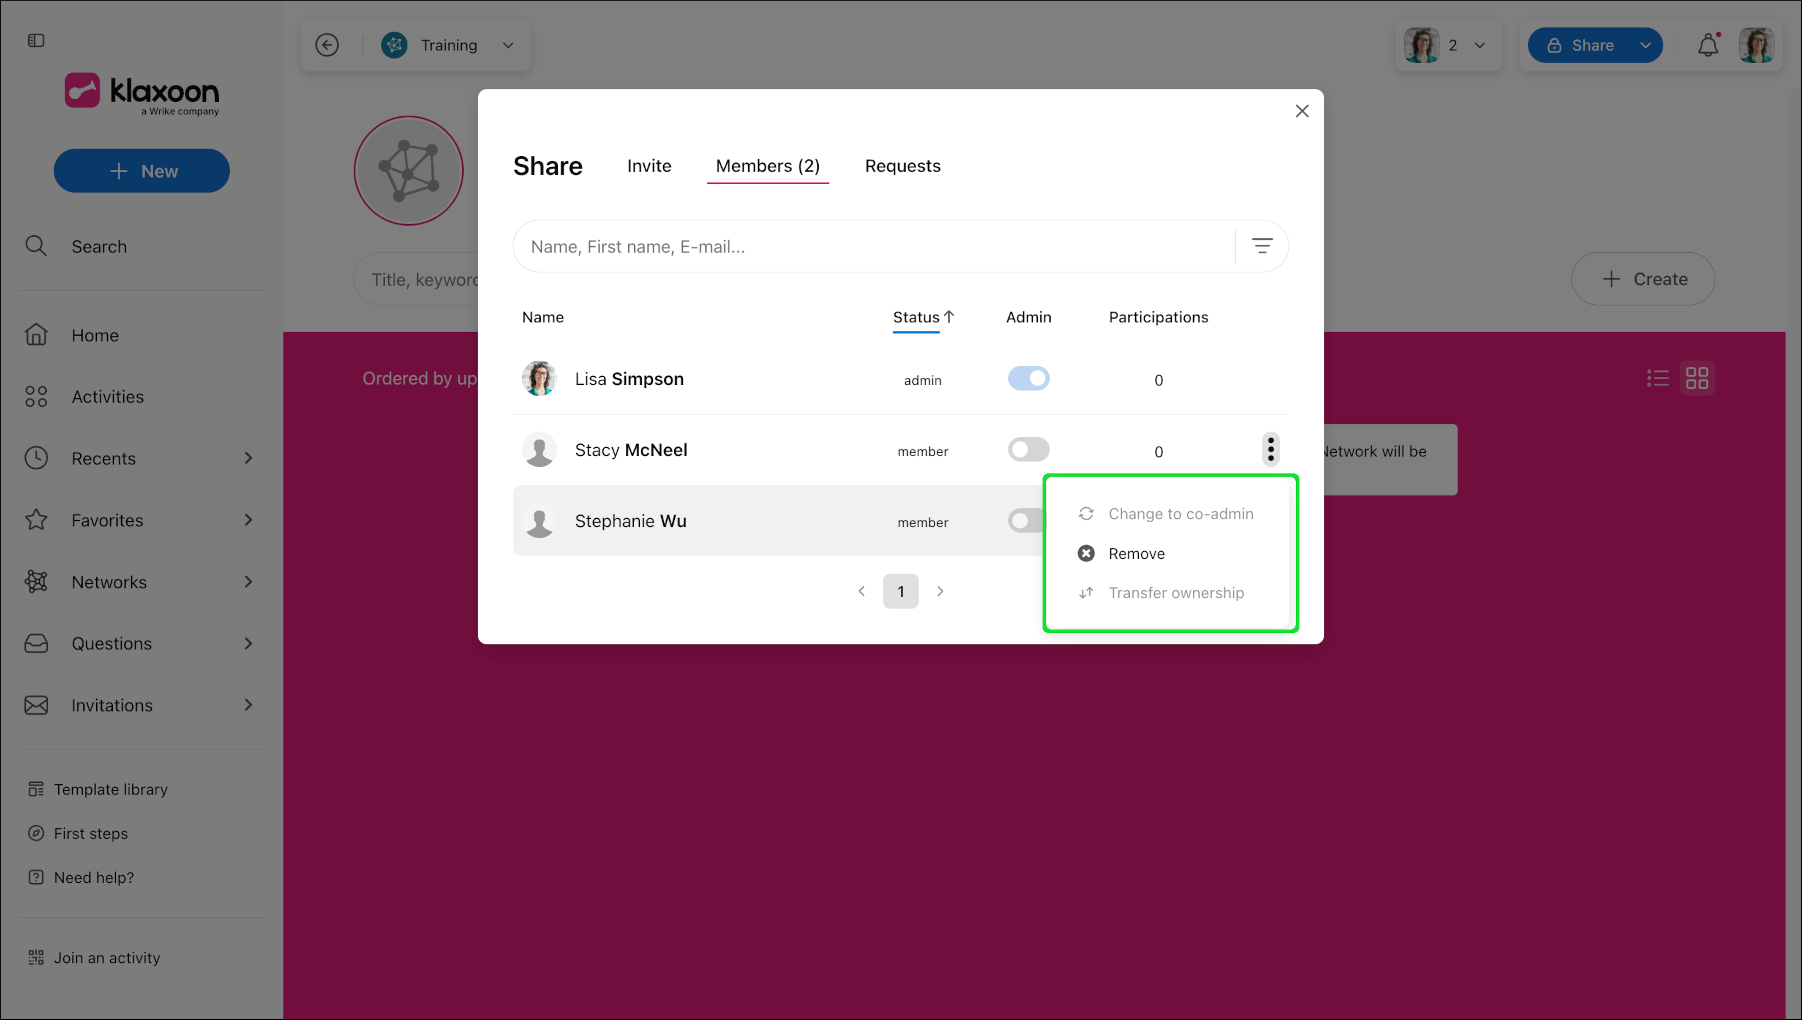The image size is (1802, 1020).
Task: Click the New button
Action: [142, 171]
